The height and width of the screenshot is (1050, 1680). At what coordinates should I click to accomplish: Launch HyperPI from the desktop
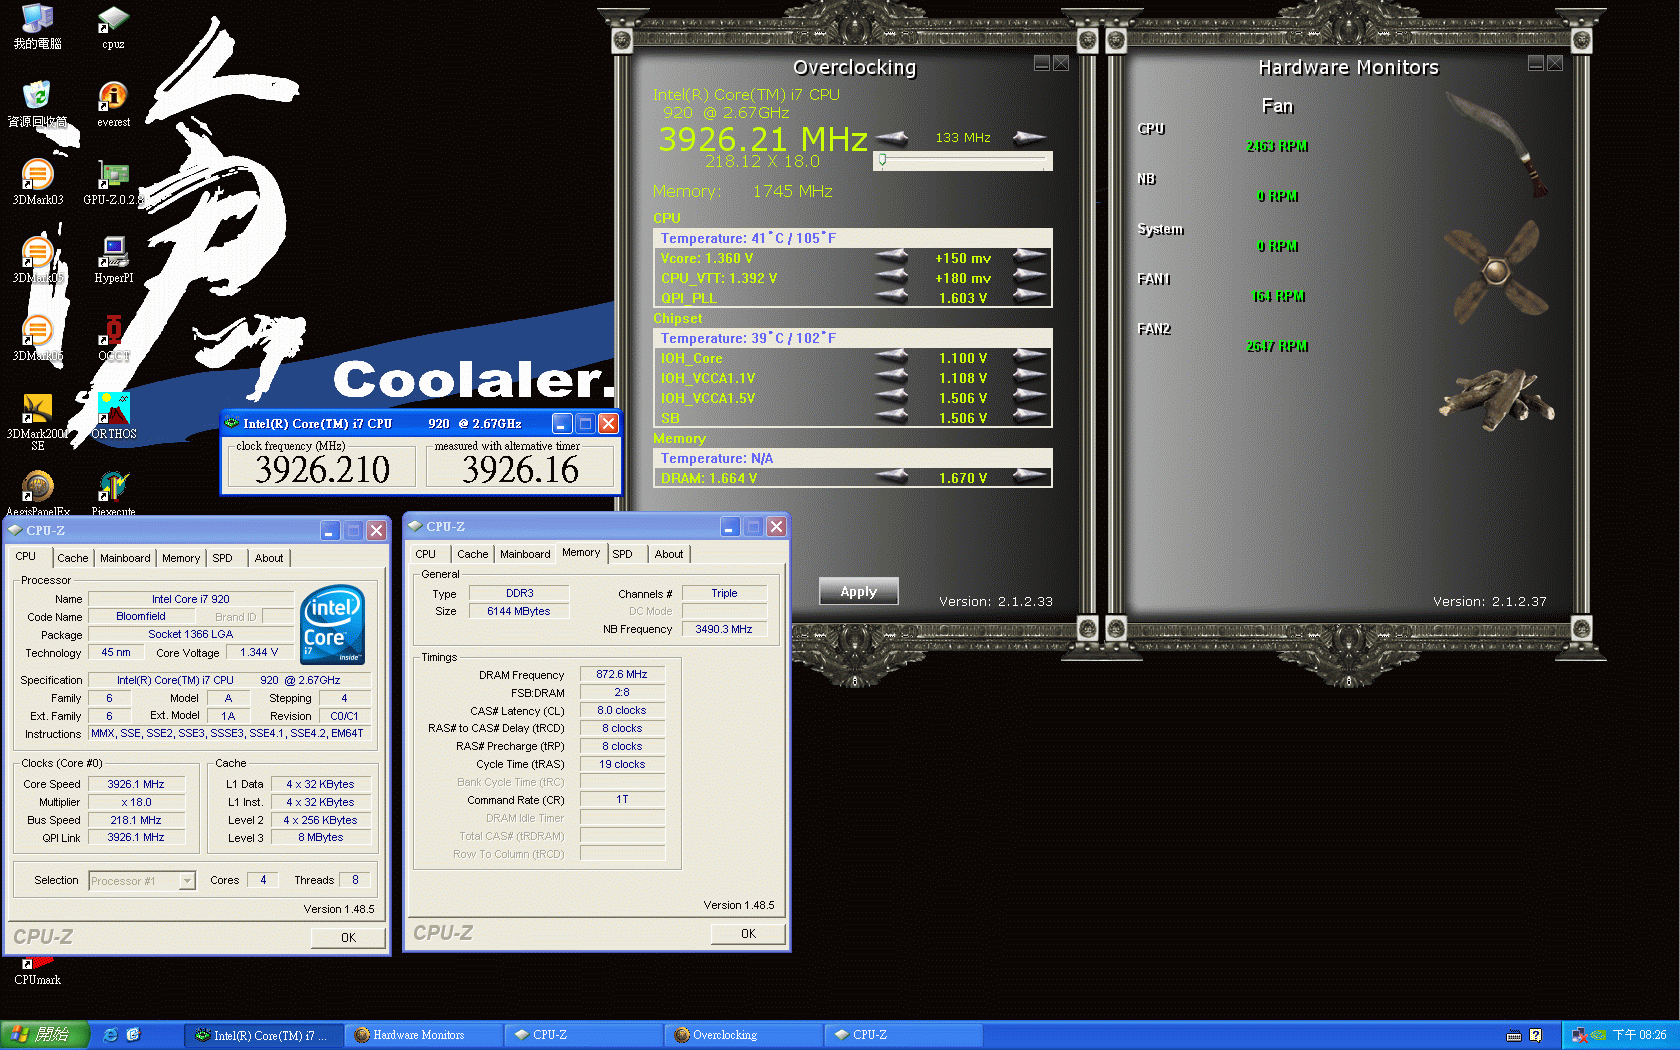coord(113,260)
